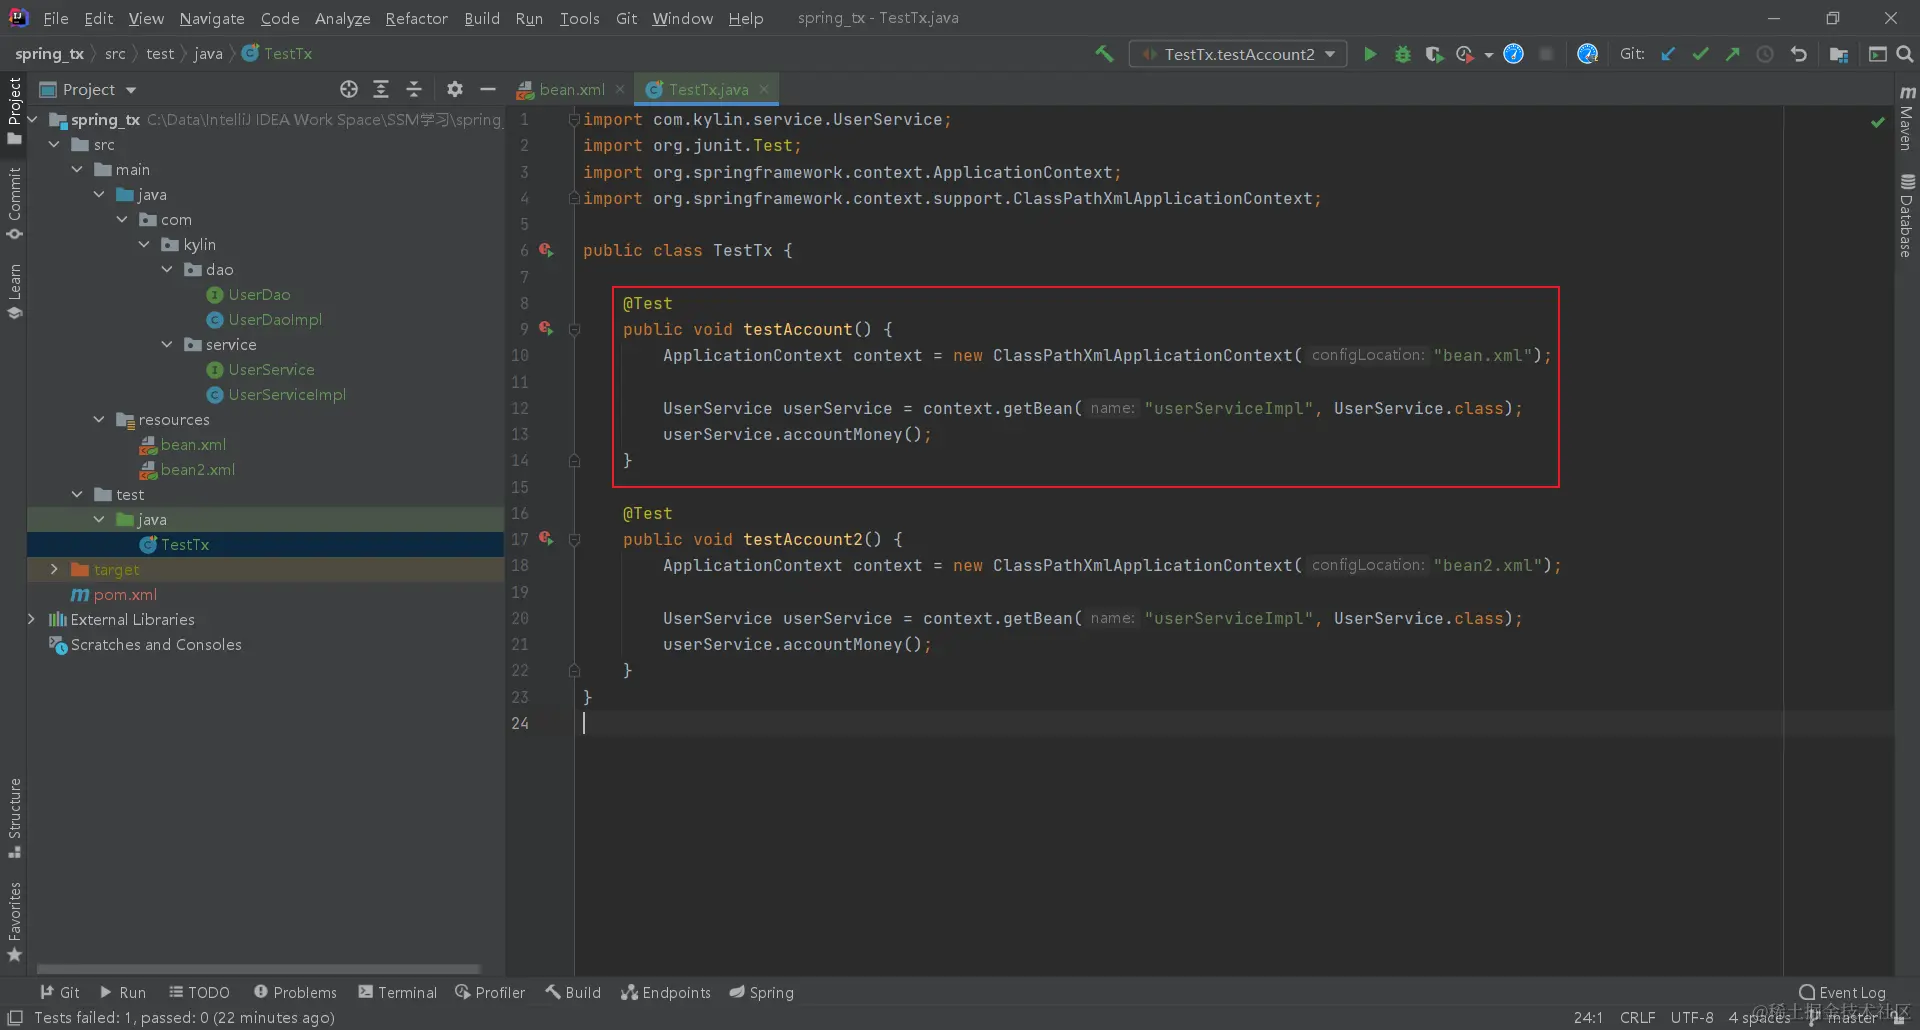1920x1030 pixels.
Task: Open the Project panel settings gear
Action: click(x=455, y=89)
